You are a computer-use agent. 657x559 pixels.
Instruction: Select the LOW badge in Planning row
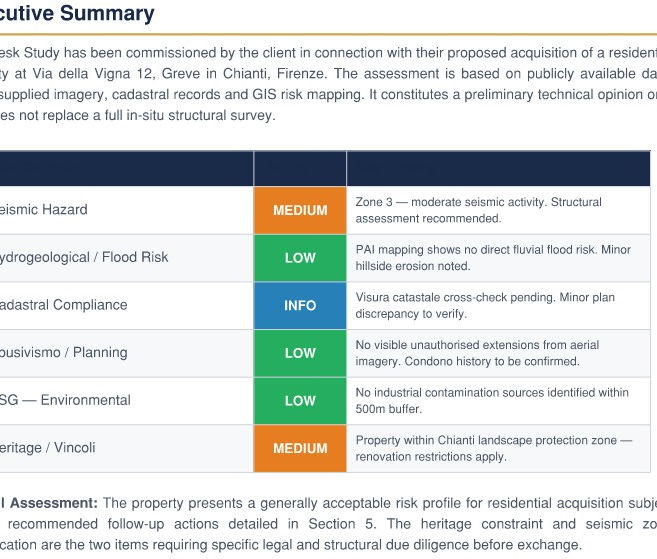(x=300, y=353)
